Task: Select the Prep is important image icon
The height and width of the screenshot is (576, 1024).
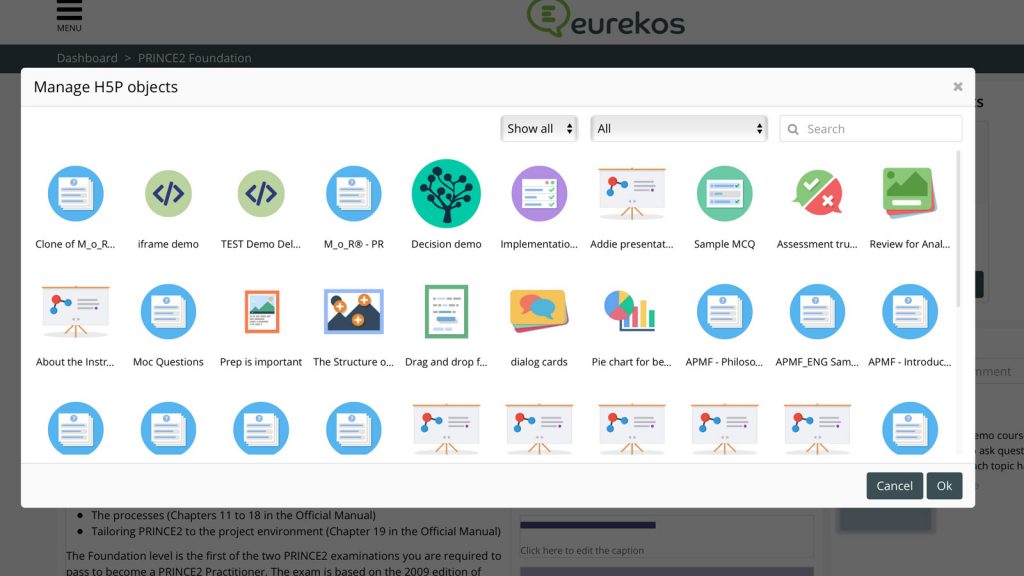Action: (261, 312)
